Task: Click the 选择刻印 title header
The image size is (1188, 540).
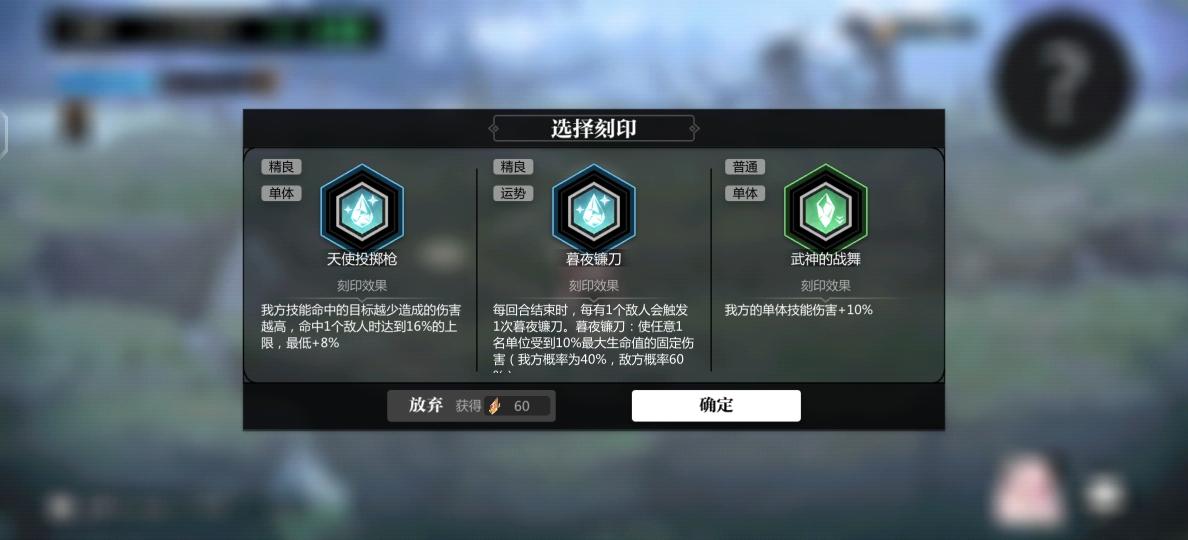Action: [594, 128]
